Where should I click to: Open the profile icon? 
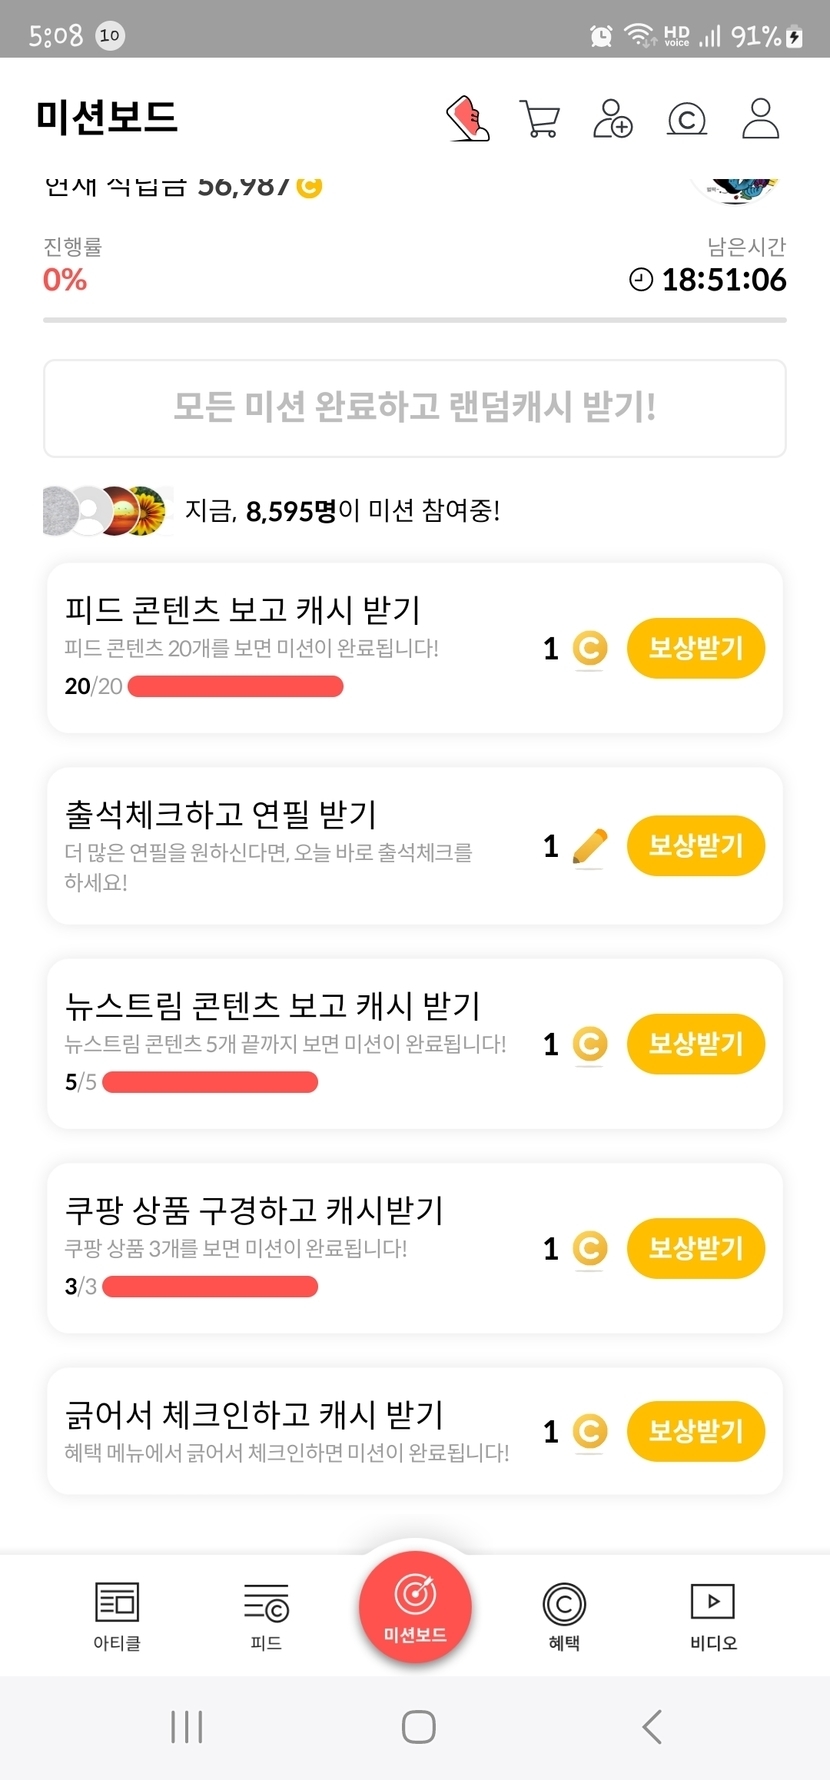(760, 119)
